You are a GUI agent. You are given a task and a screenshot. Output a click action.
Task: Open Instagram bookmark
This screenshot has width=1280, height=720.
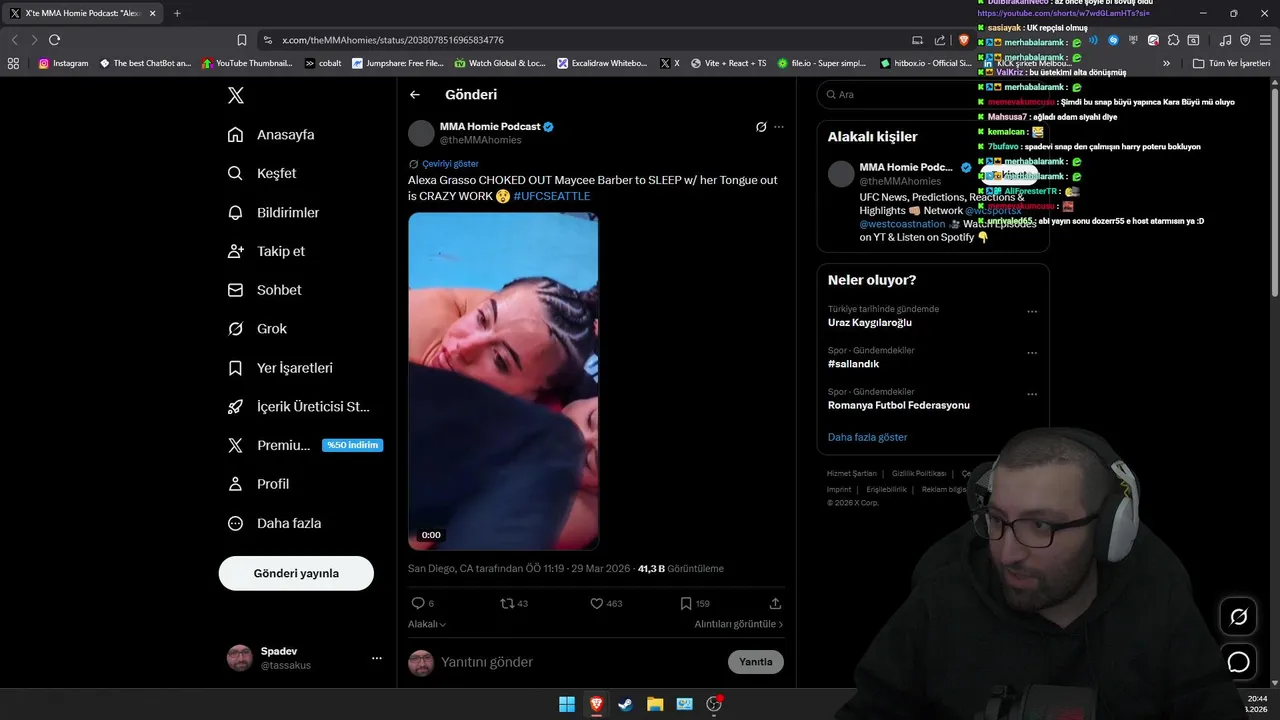(64, 63)
